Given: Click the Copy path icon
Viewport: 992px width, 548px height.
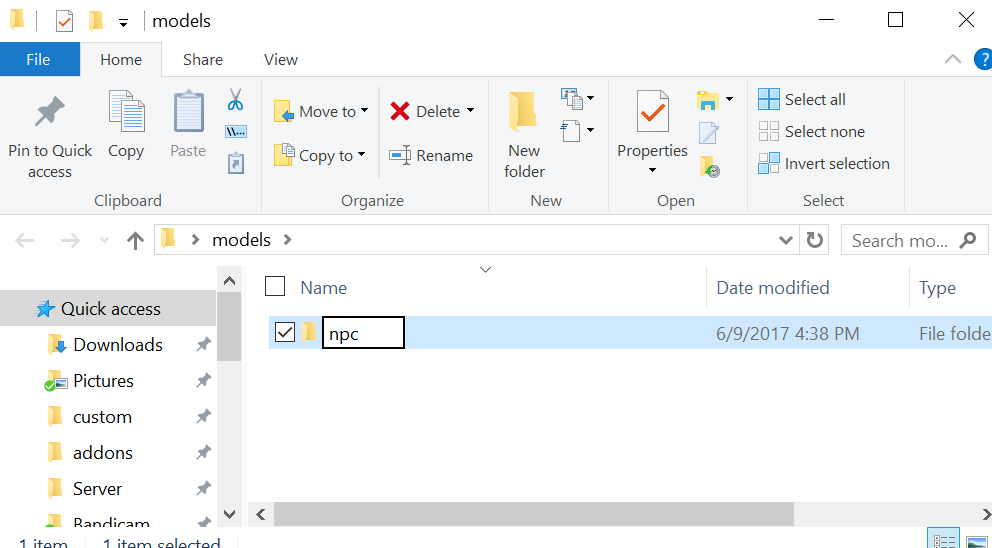Looking at the screenshot, I should coord(236,131).
